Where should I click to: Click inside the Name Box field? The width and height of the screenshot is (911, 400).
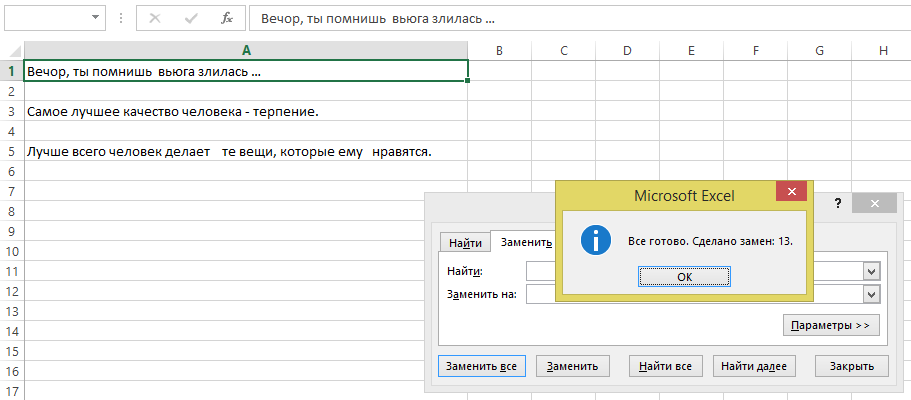pyautogui.click(x=46, y=18)
